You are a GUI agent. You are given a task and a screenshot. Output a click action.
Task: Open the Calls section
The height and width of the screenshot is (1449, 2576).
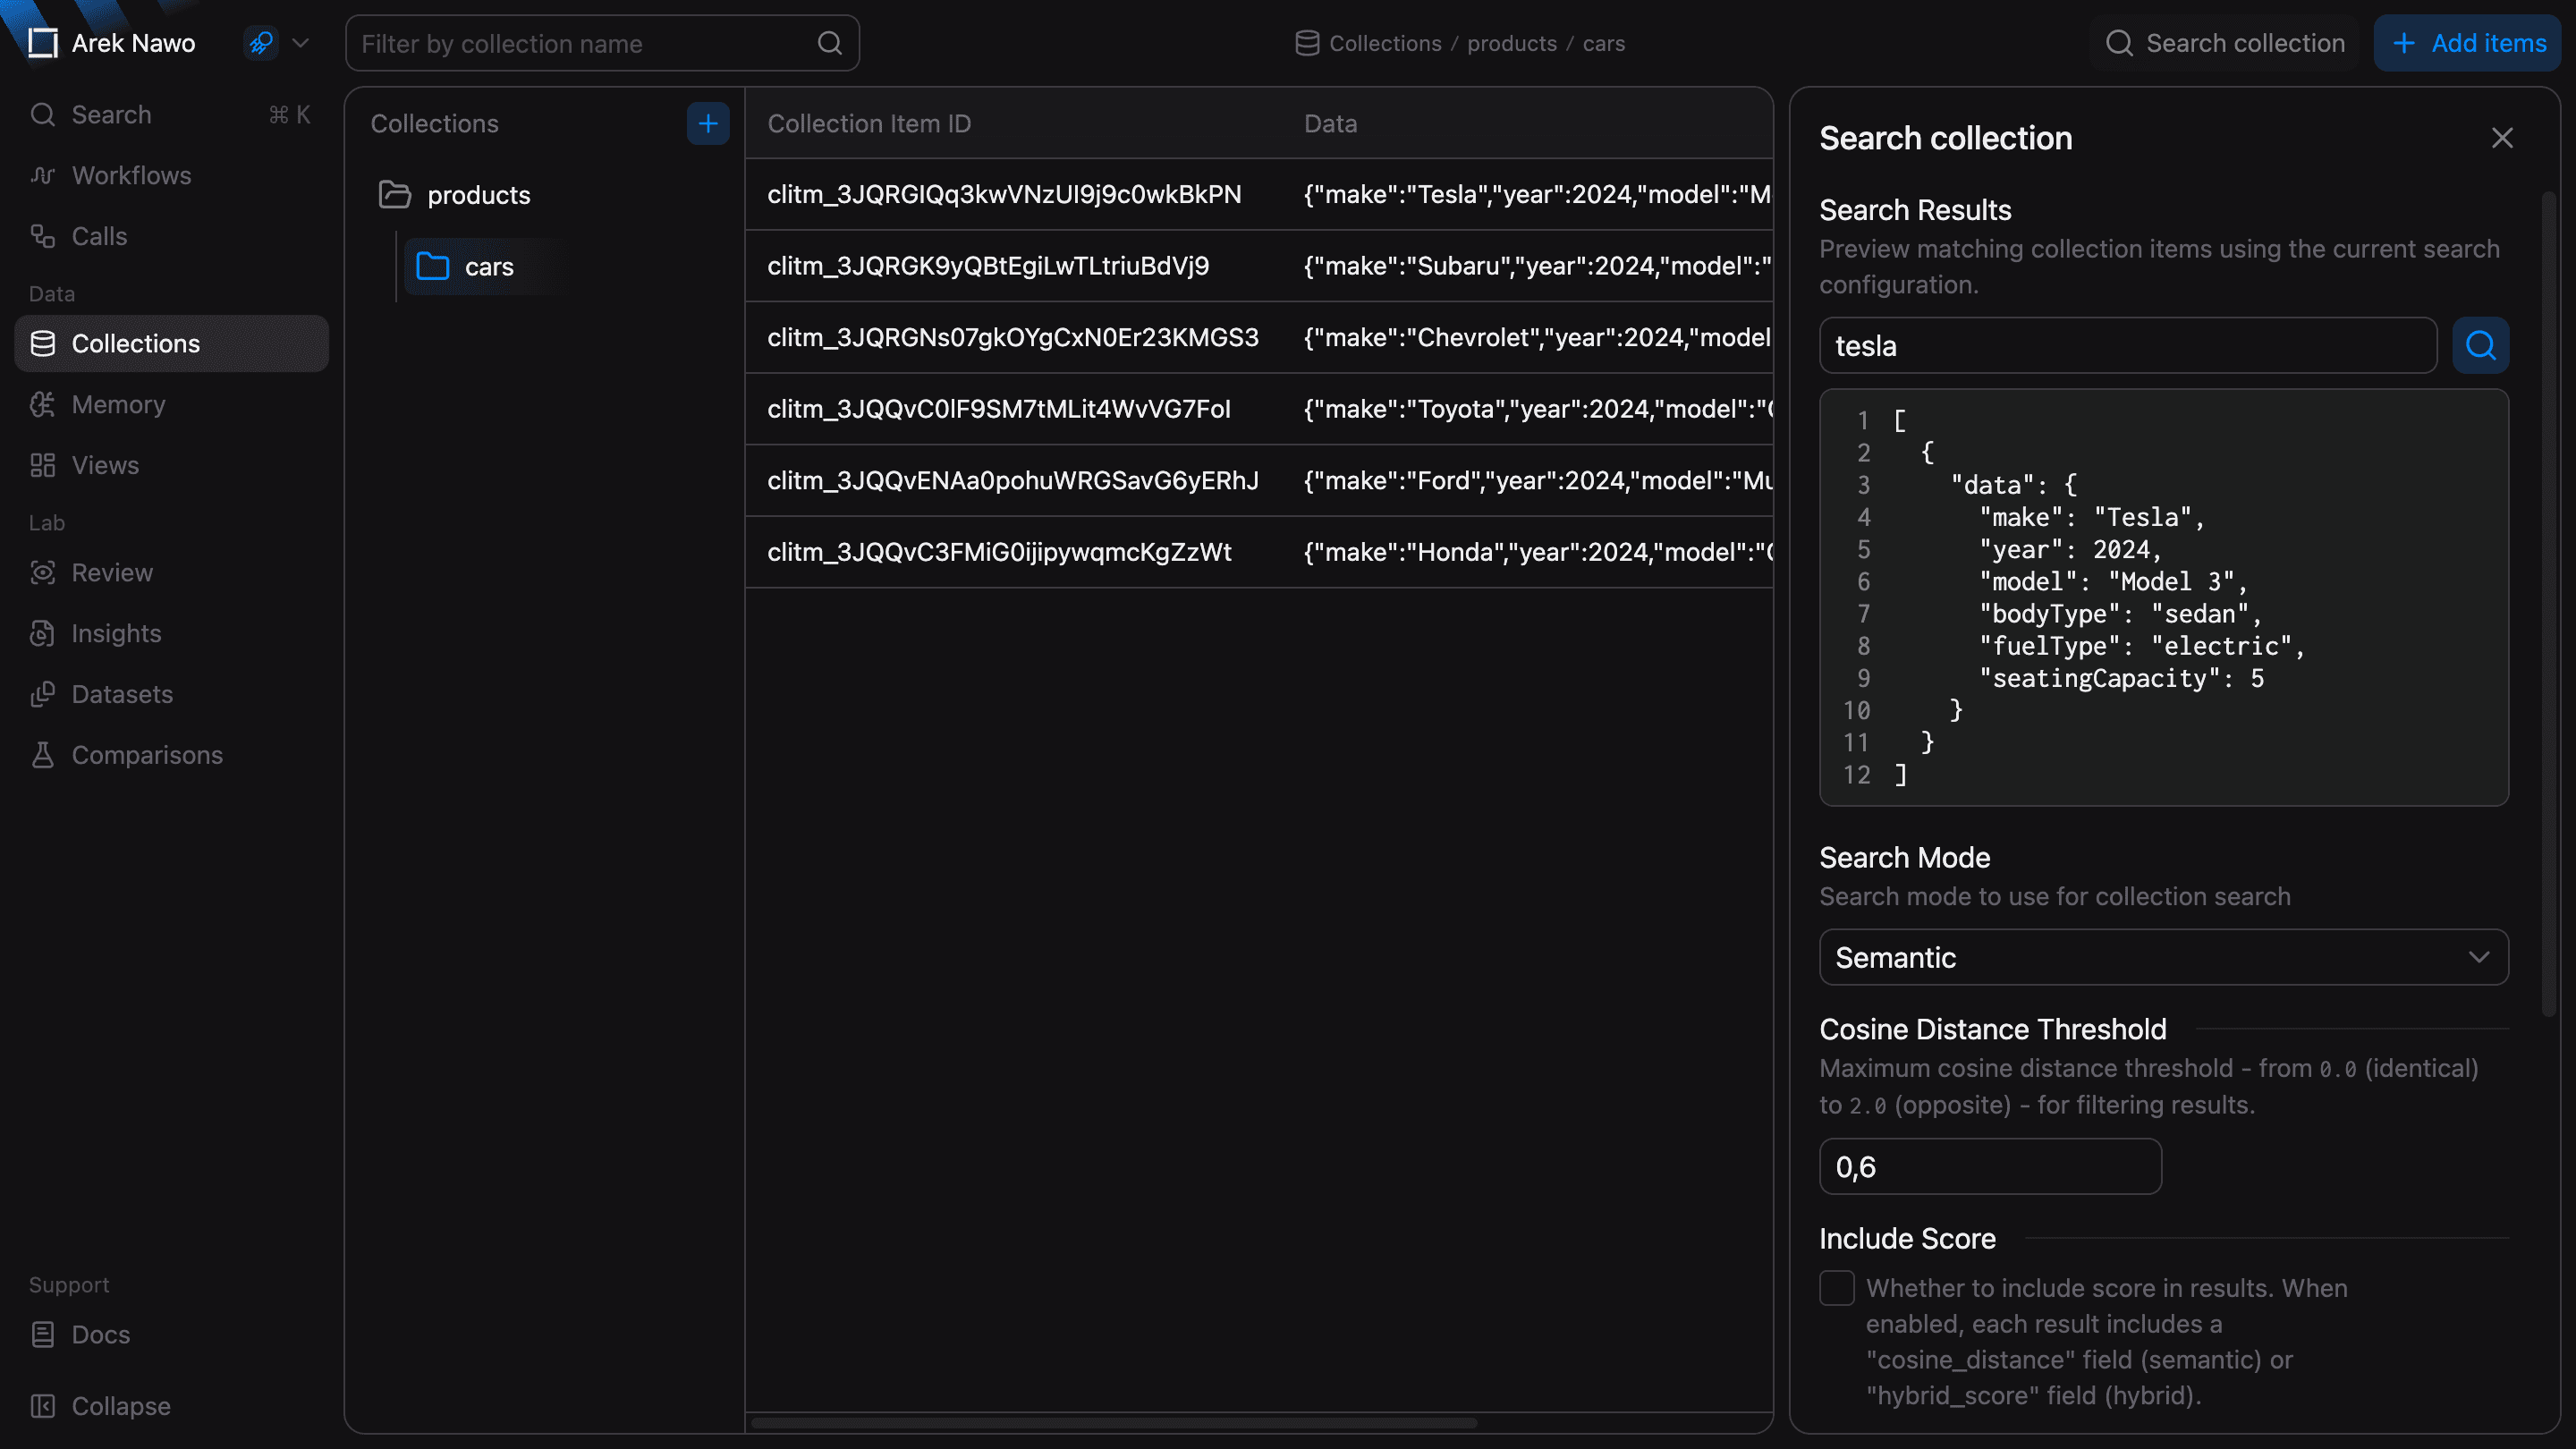(171, 236)
